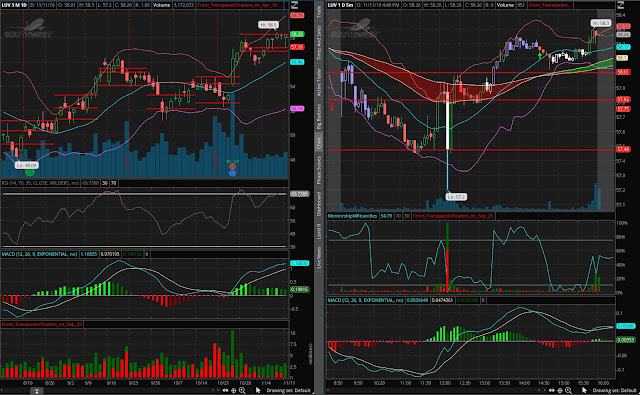Click the RSI study label on left chart
Screen dimensions: 640x395
click(40, 183)
